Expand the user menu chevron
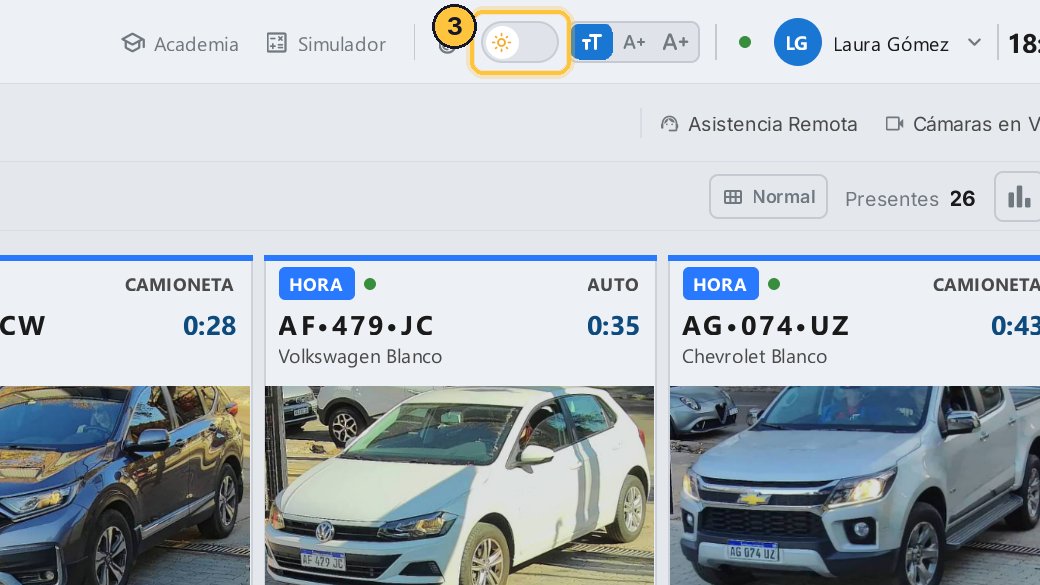Screen dimensions: 1040x585 point(974,42)
